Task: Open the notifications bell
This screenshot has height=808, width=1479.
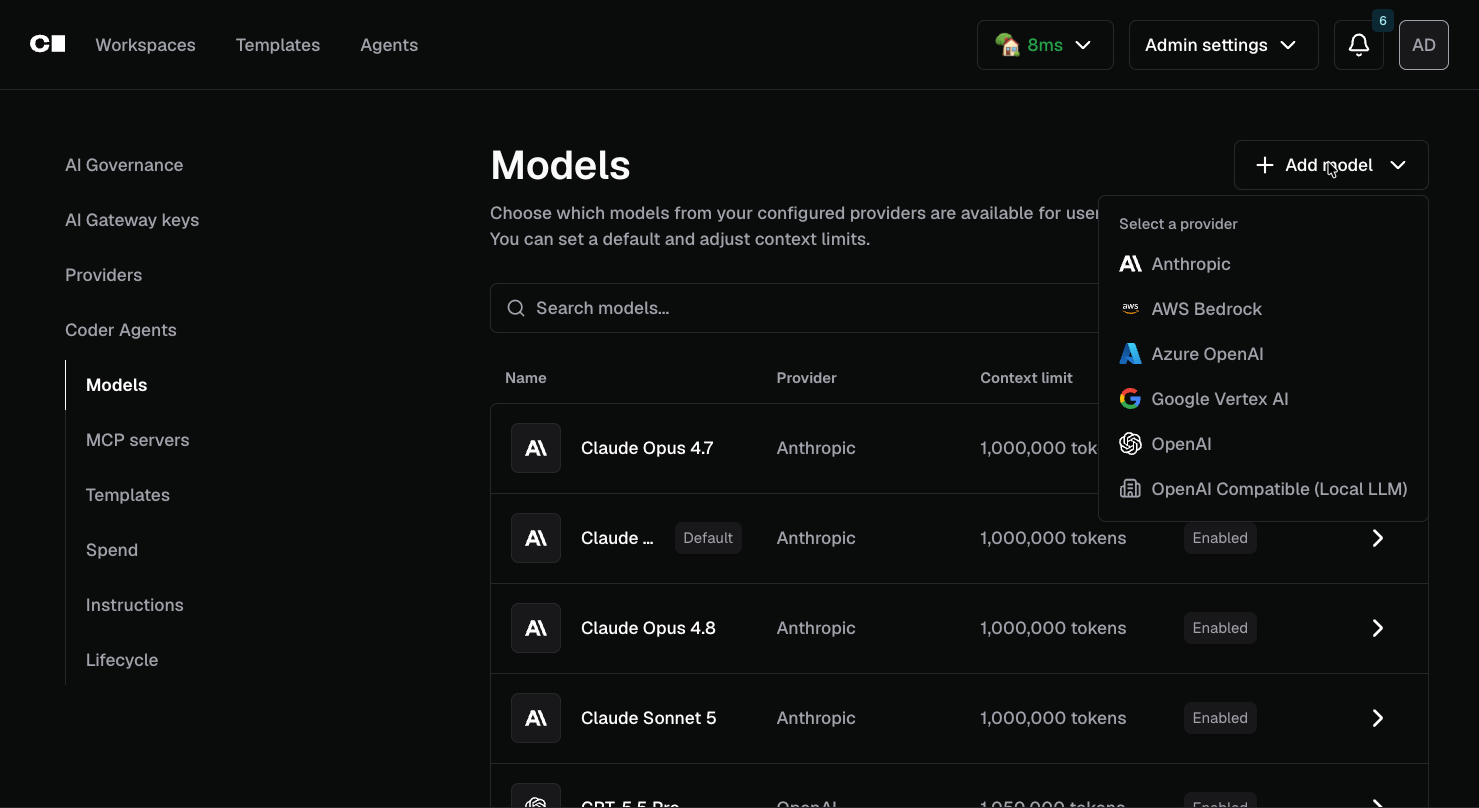Action: click(x=1358, y=45)
